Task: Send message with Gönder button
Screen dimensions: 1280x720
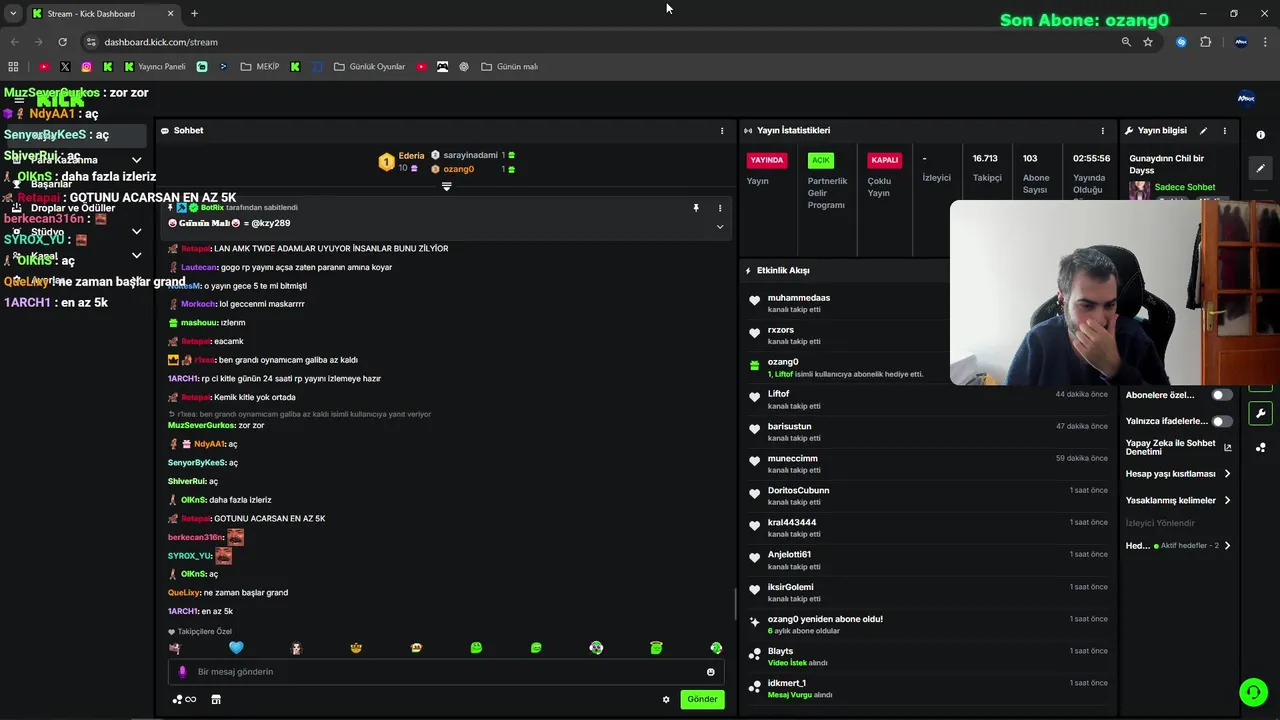Action: point(702,699)
